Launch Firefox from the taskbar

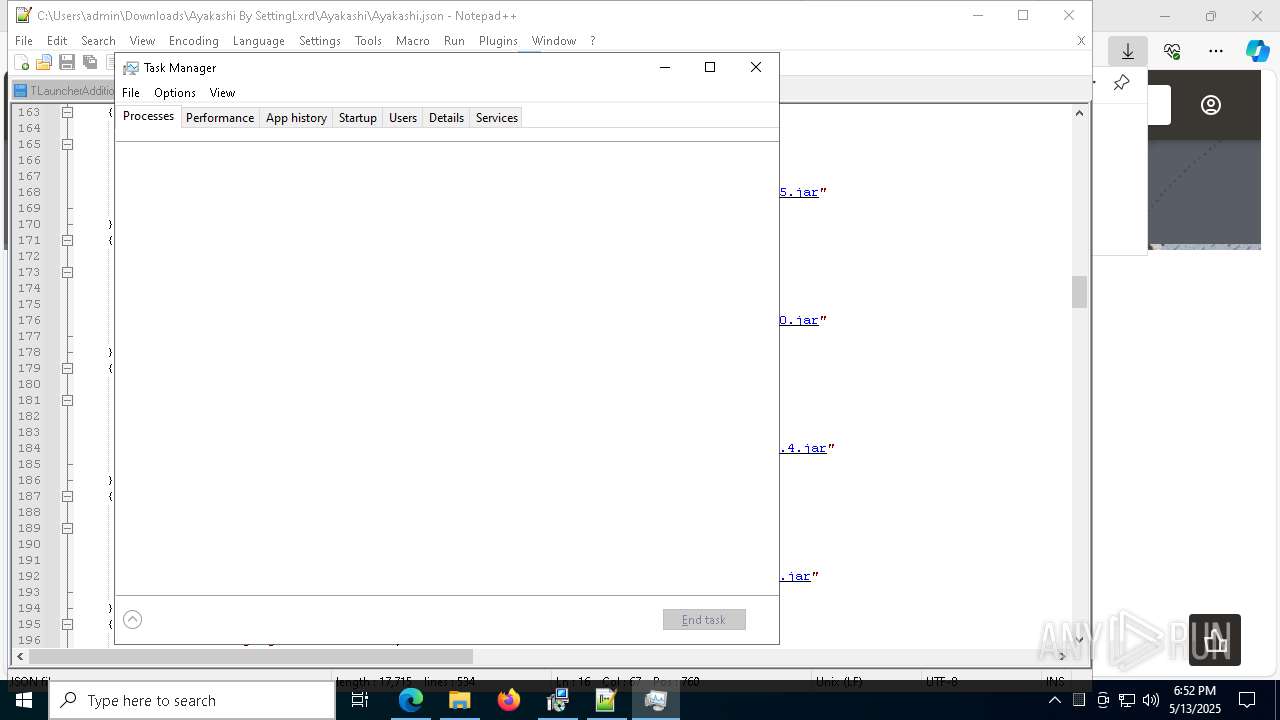point(509,700)
